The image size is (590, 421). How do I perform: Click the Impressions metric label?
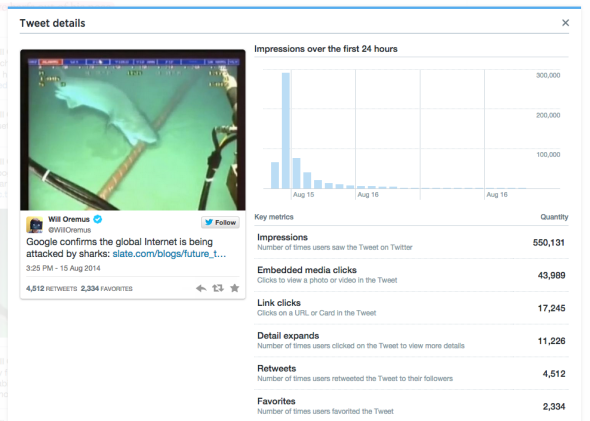(x=283, y=237)
